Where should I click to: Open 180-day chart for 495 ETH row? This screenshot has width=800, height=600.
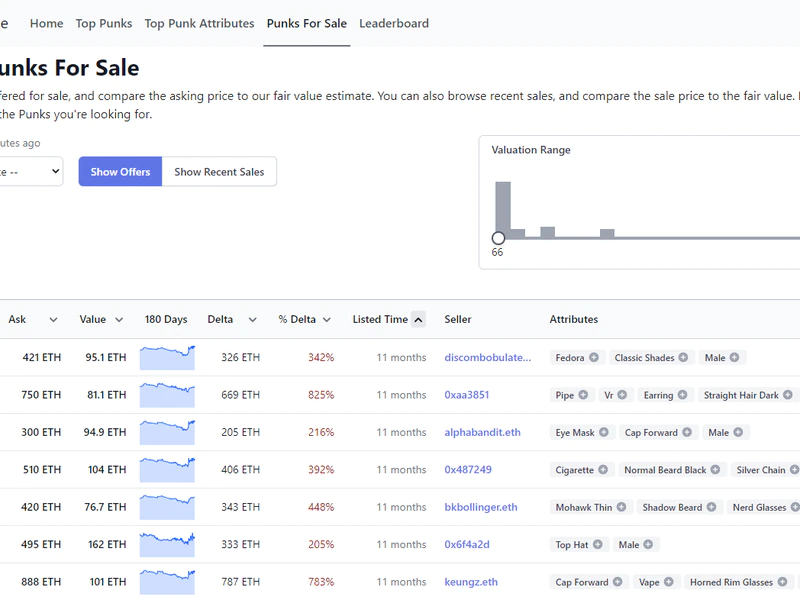(167, 544)
